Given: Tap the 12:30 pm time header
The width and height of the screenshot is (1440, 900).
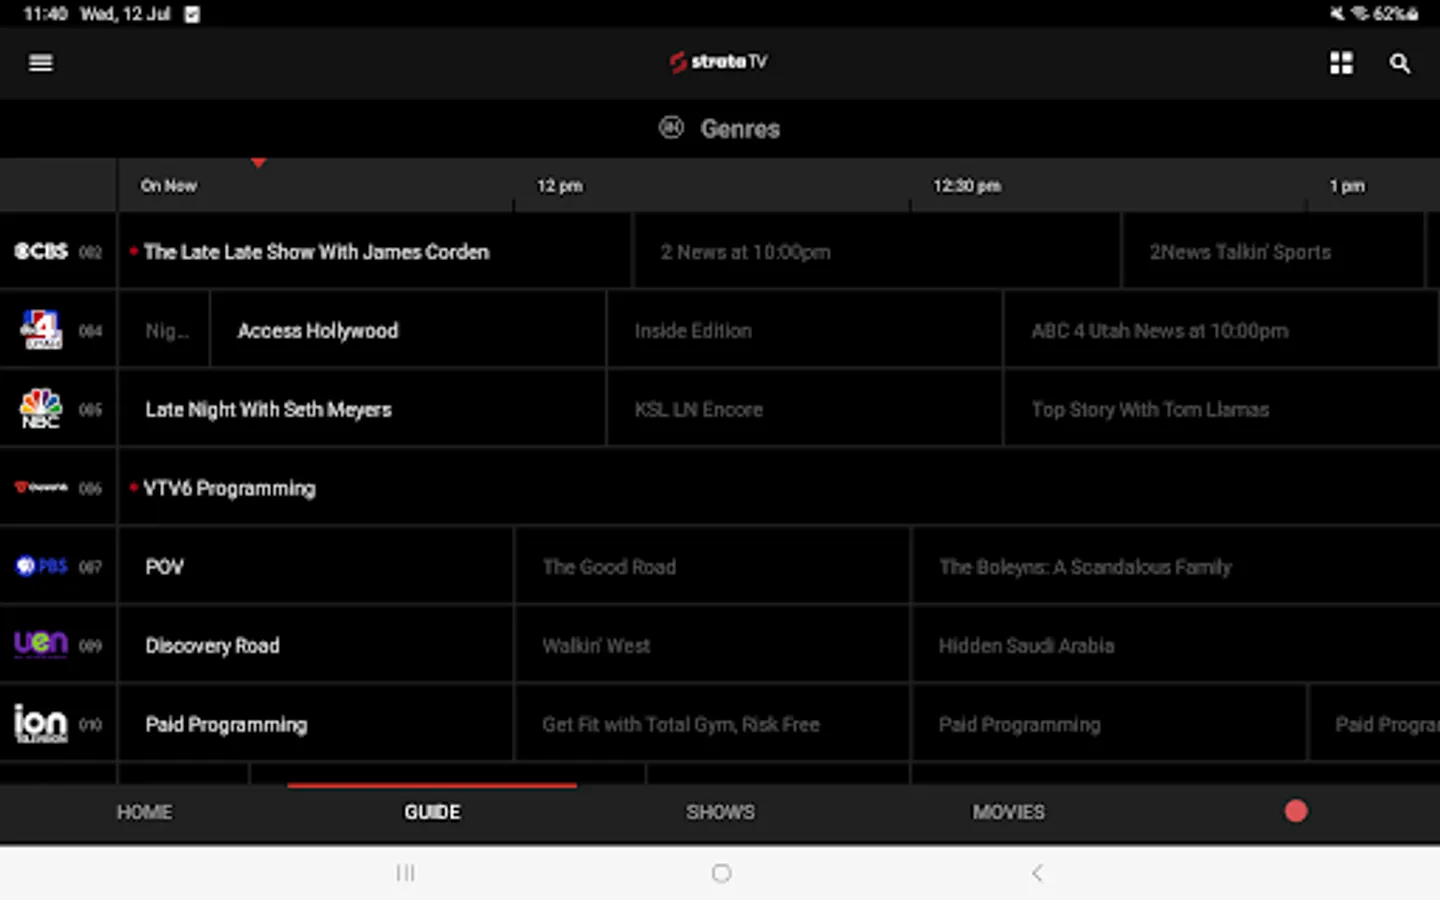Looking at the screenshot, I should click(966, 185).
